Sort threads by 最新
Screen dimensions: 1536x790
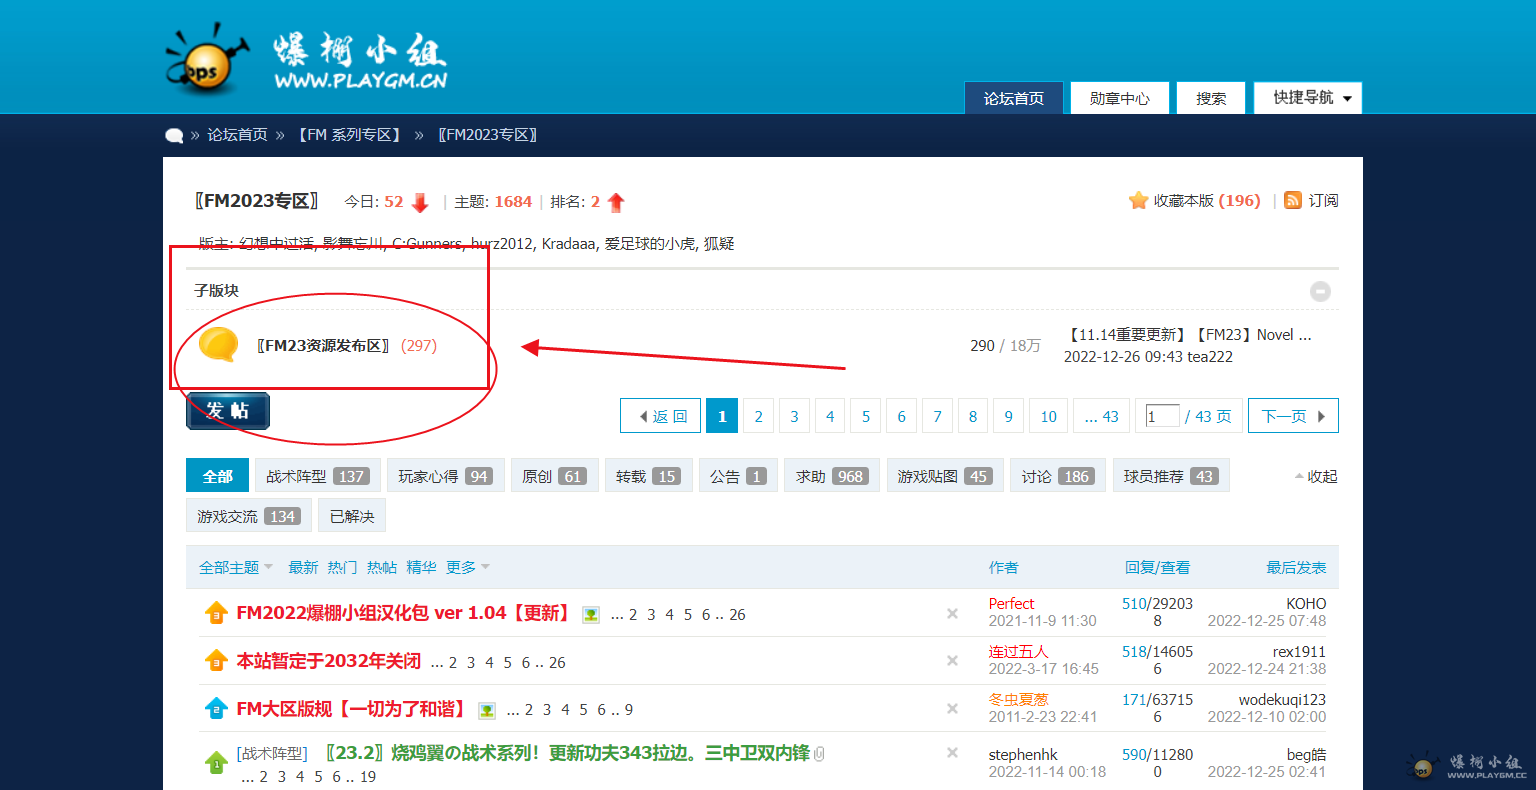[x=303, y=567]
